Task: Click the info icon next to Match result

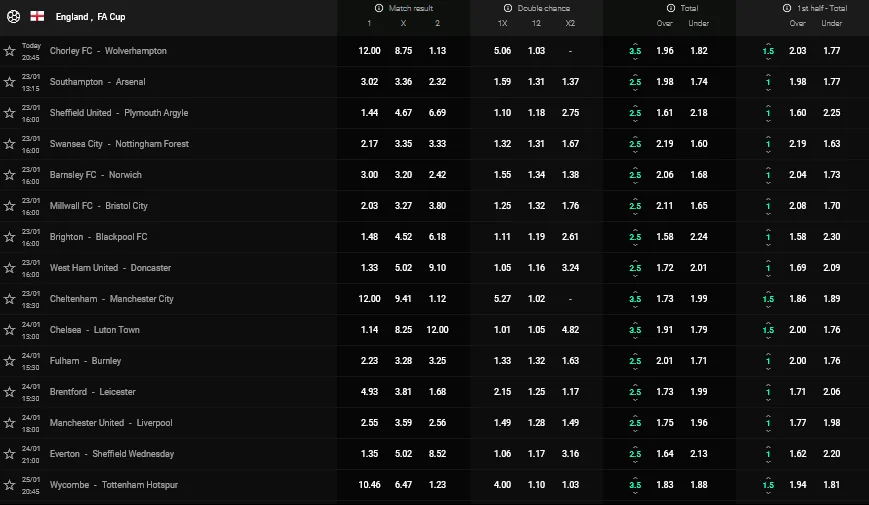Action: click(379, 8)
